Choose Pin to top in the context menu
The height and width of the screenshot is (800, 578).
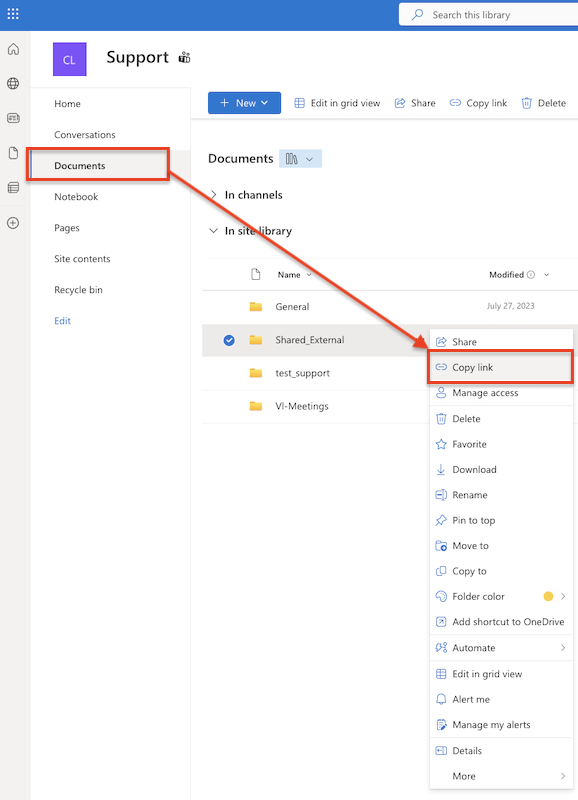coord(501,520)
